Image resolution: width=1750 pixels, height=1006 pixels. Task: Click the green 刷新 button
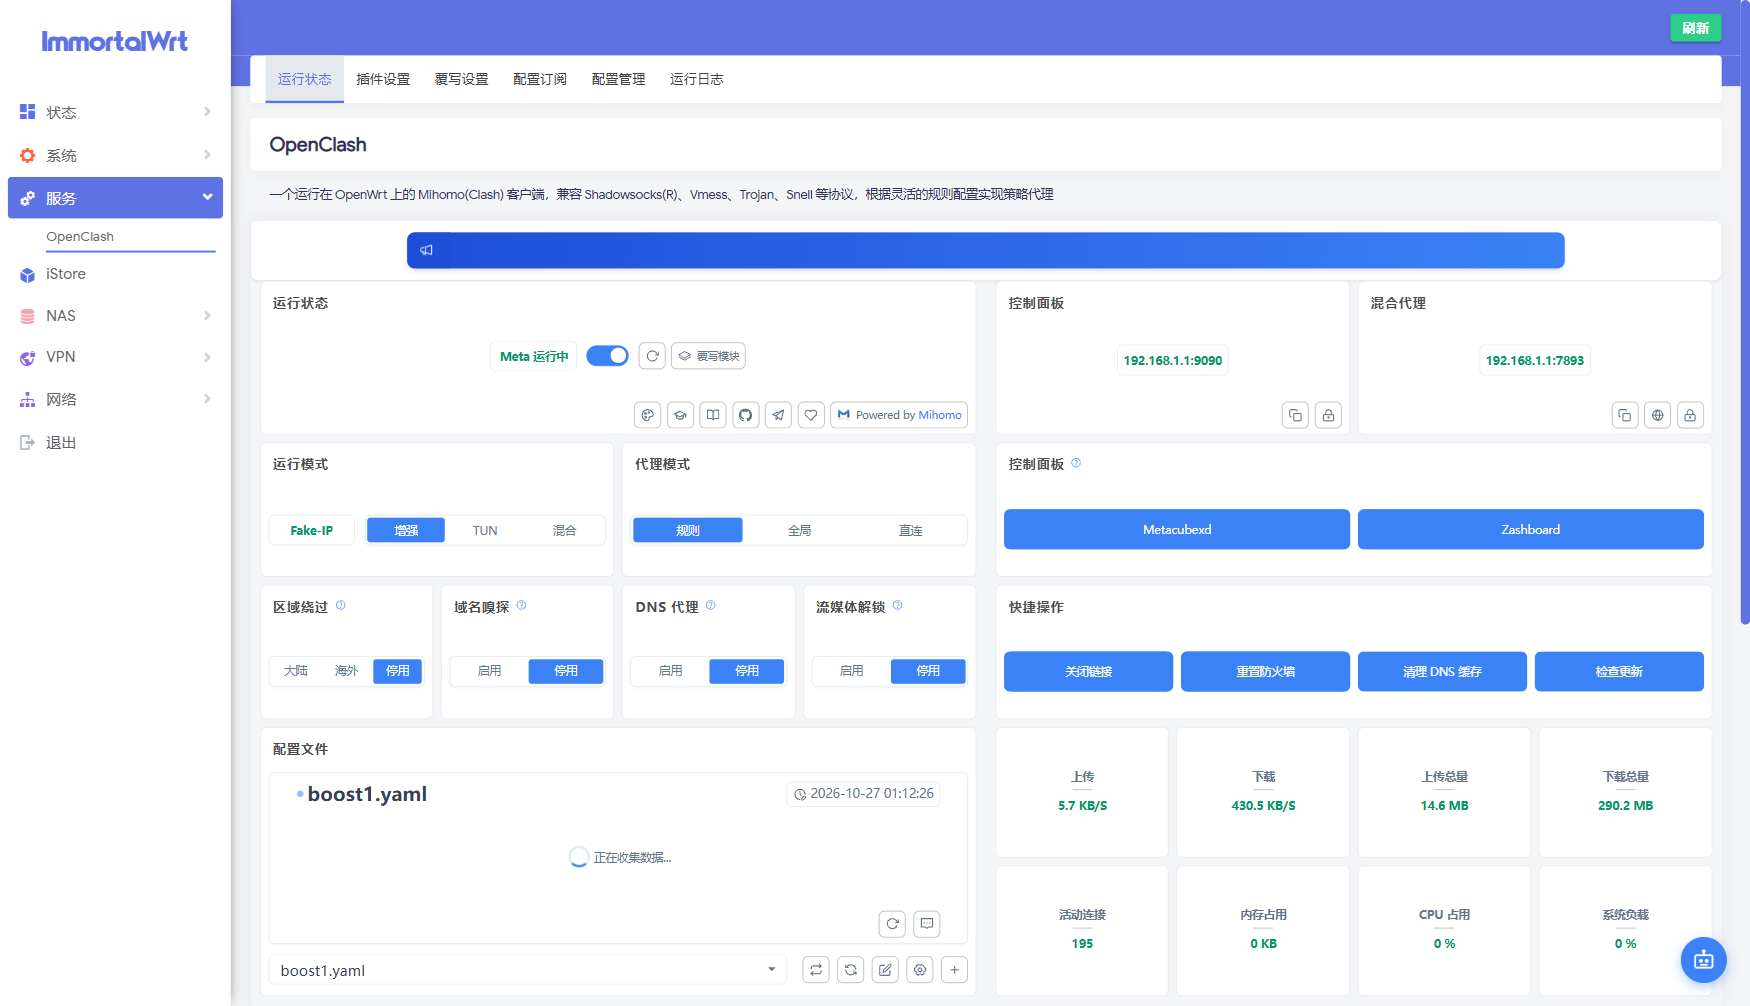(x=1695, y=28)
